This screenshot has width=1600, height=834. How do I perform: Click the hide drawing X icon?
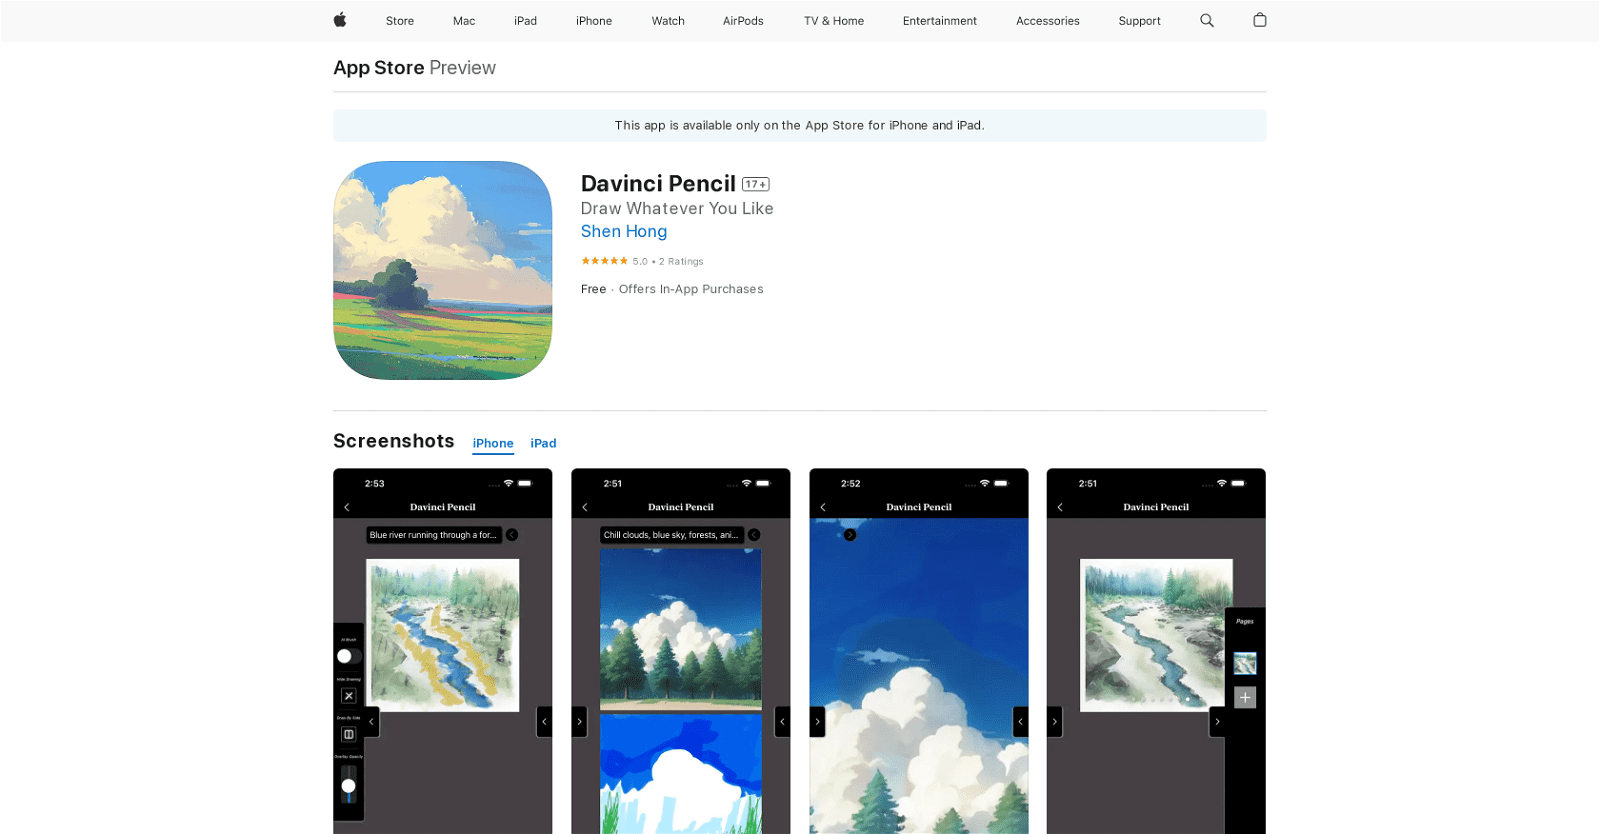pyautogui.click(x=349, y=695)
